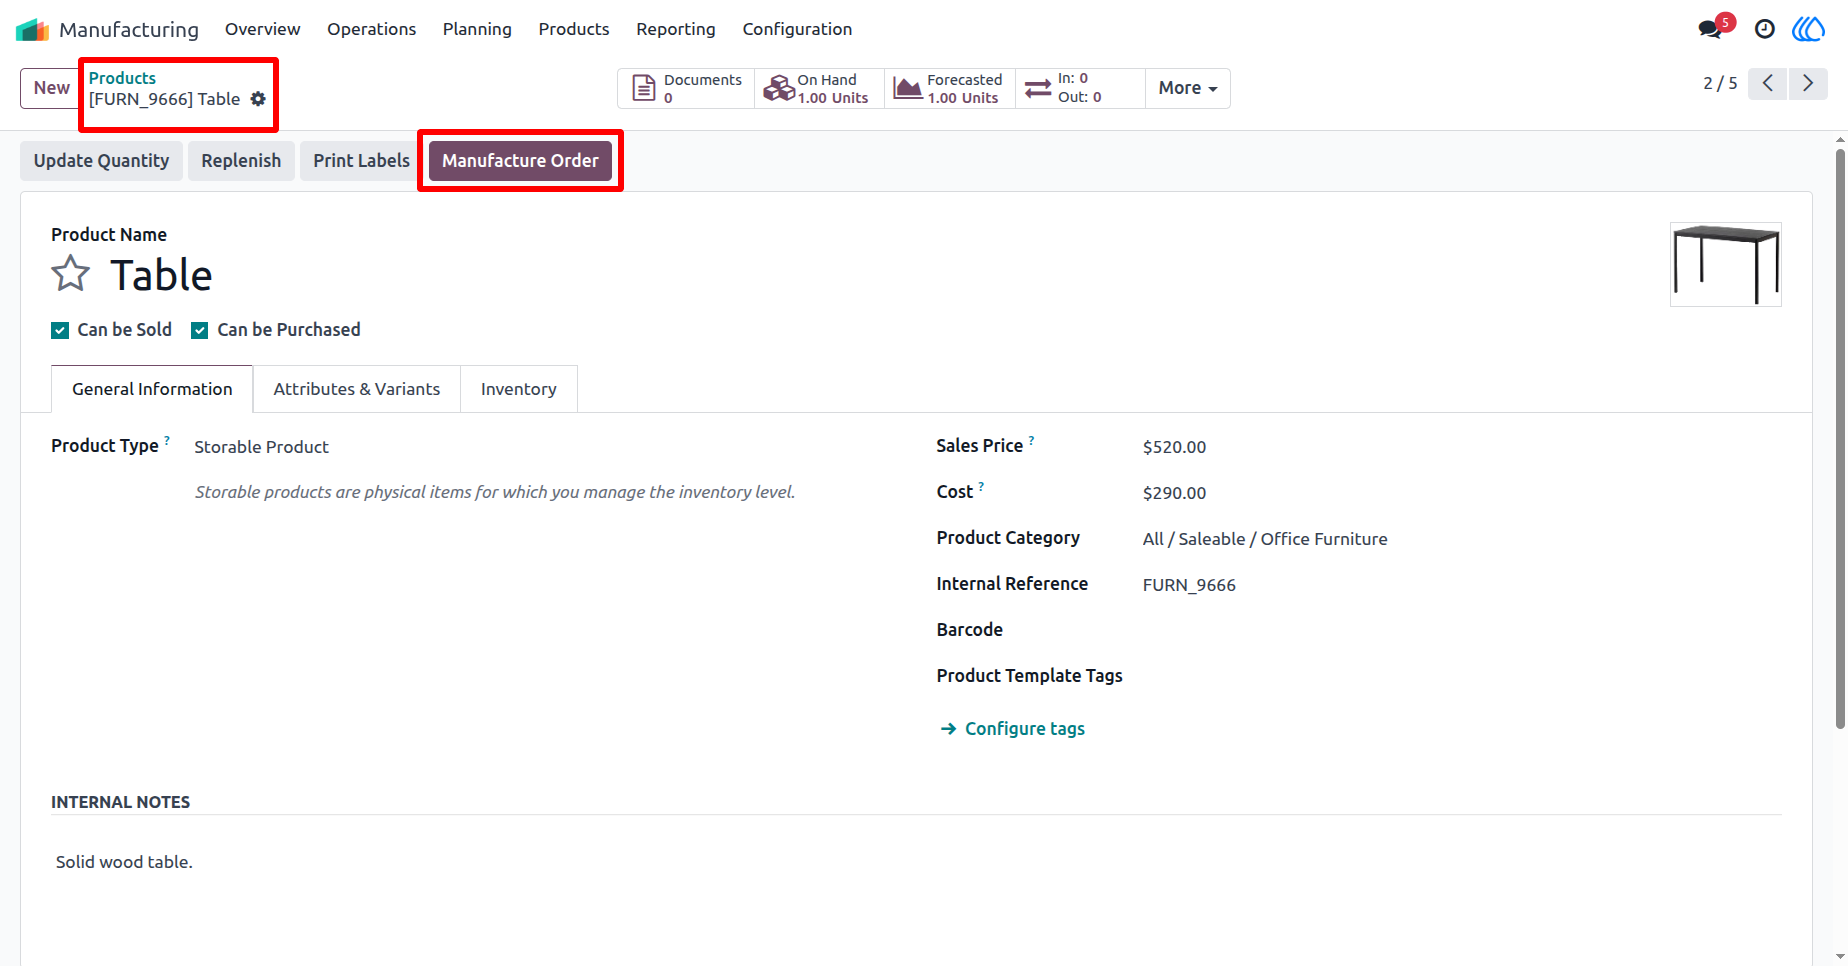This screenshot has width=1848, height=966.
Task: Expand the More dropdown
Action: coord(1188,88)
